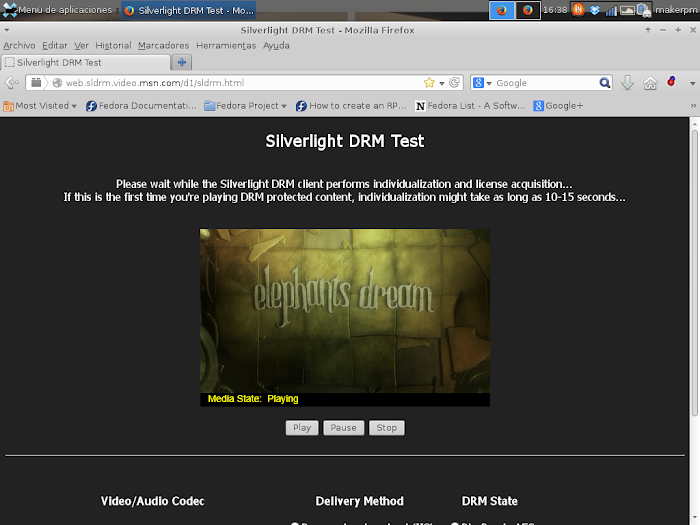Open the system monitor graph tray icon
Viewport: 700px width, 525px height.
(x=627, y=10)
